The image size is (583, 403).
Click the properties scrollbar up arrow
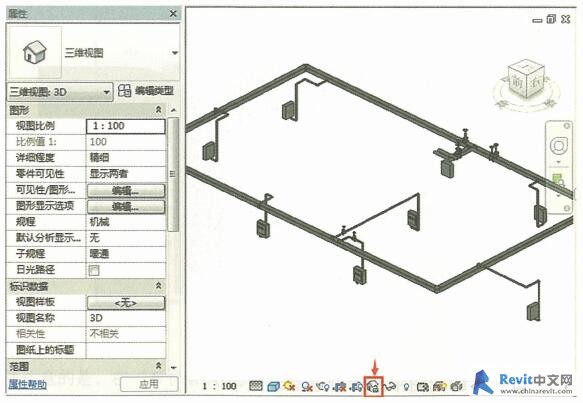[173, 110]
